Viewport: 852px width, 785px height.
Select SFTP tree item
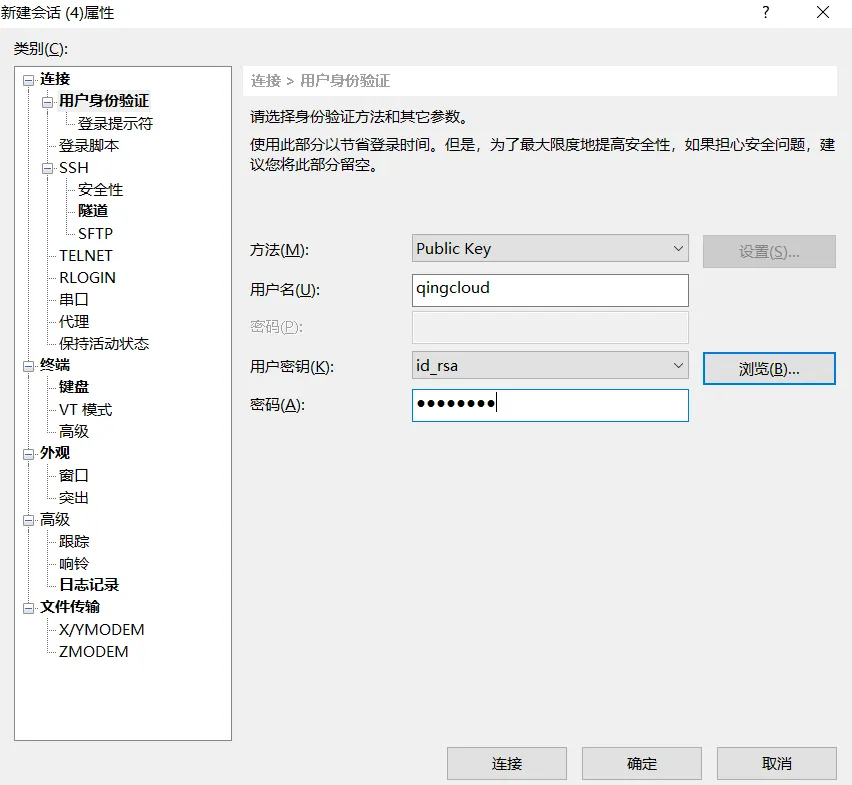(95, 234)
